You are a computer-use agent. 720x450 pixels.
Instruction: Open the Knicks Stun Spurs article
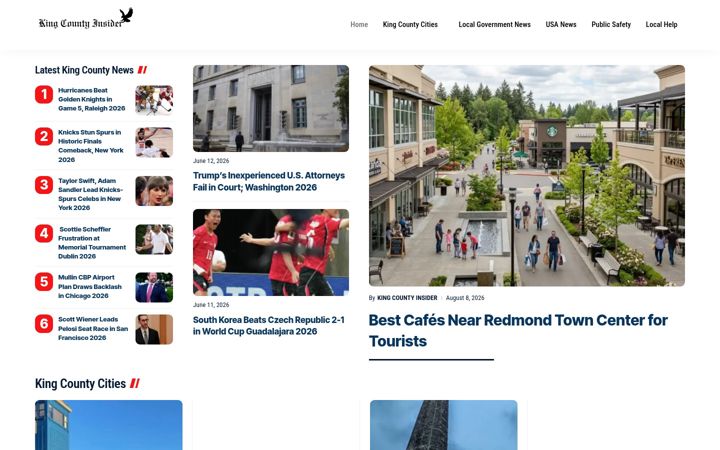click(x=91, y=146)
